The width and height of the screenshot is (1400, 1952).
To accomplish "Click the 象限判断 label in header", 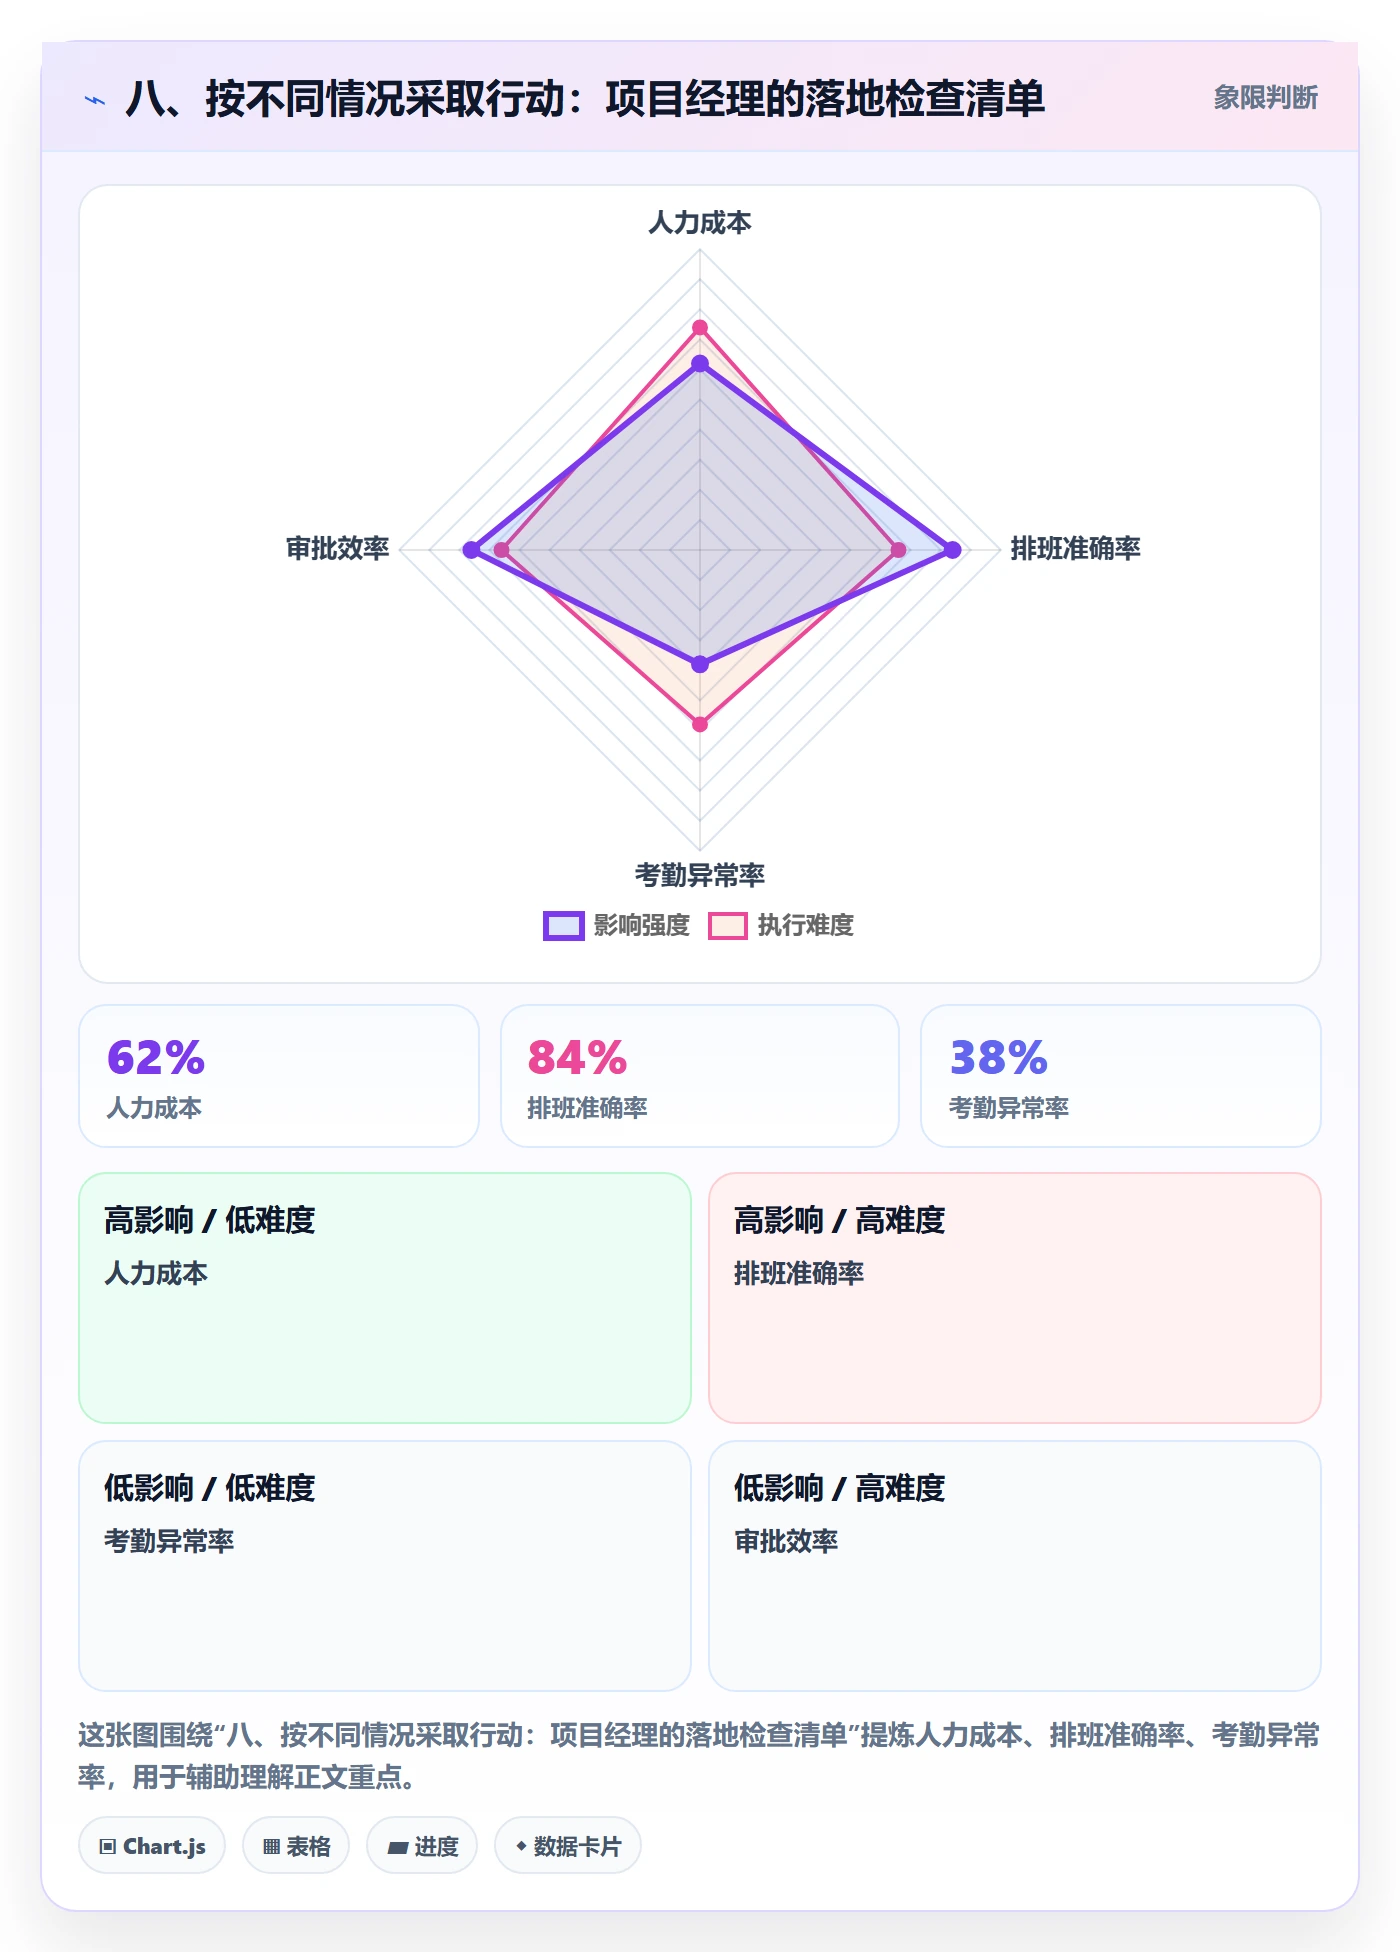I will pyautogui.click(x=1265, y=97).
